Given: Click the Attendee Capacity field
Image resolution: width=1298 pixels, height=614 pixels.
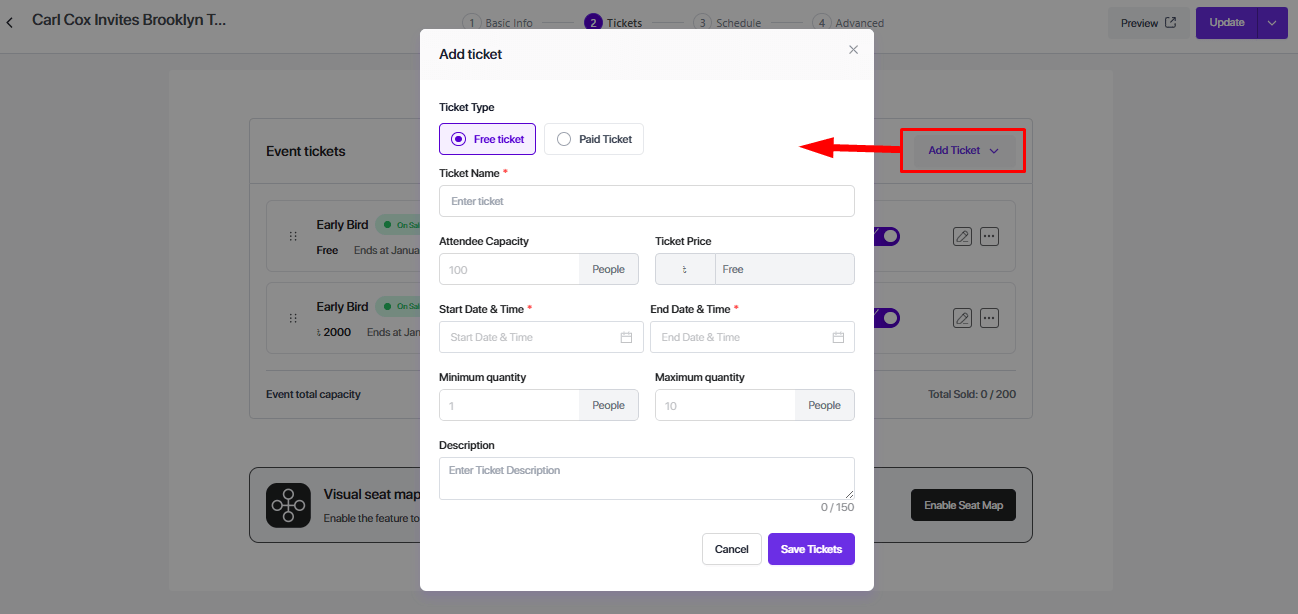Looking at the screenshot, I should click(x=509, y=269).
